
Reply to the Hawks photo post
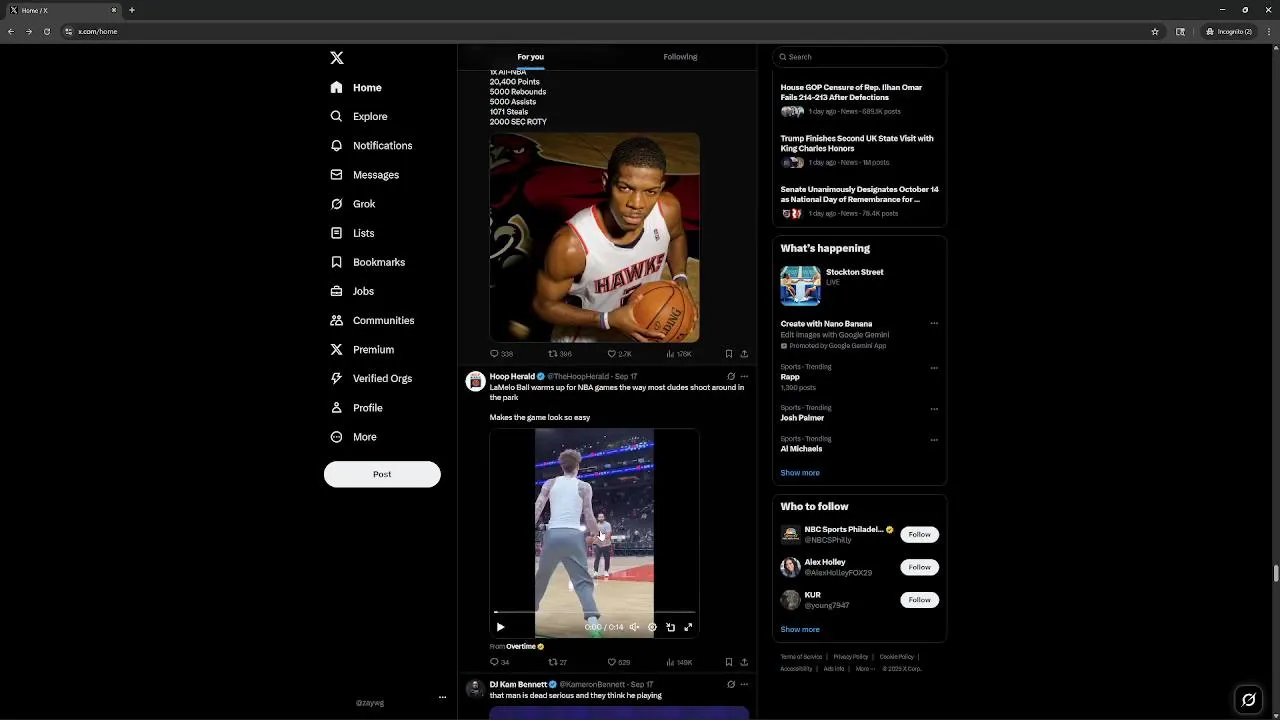[x=501, y=354]
